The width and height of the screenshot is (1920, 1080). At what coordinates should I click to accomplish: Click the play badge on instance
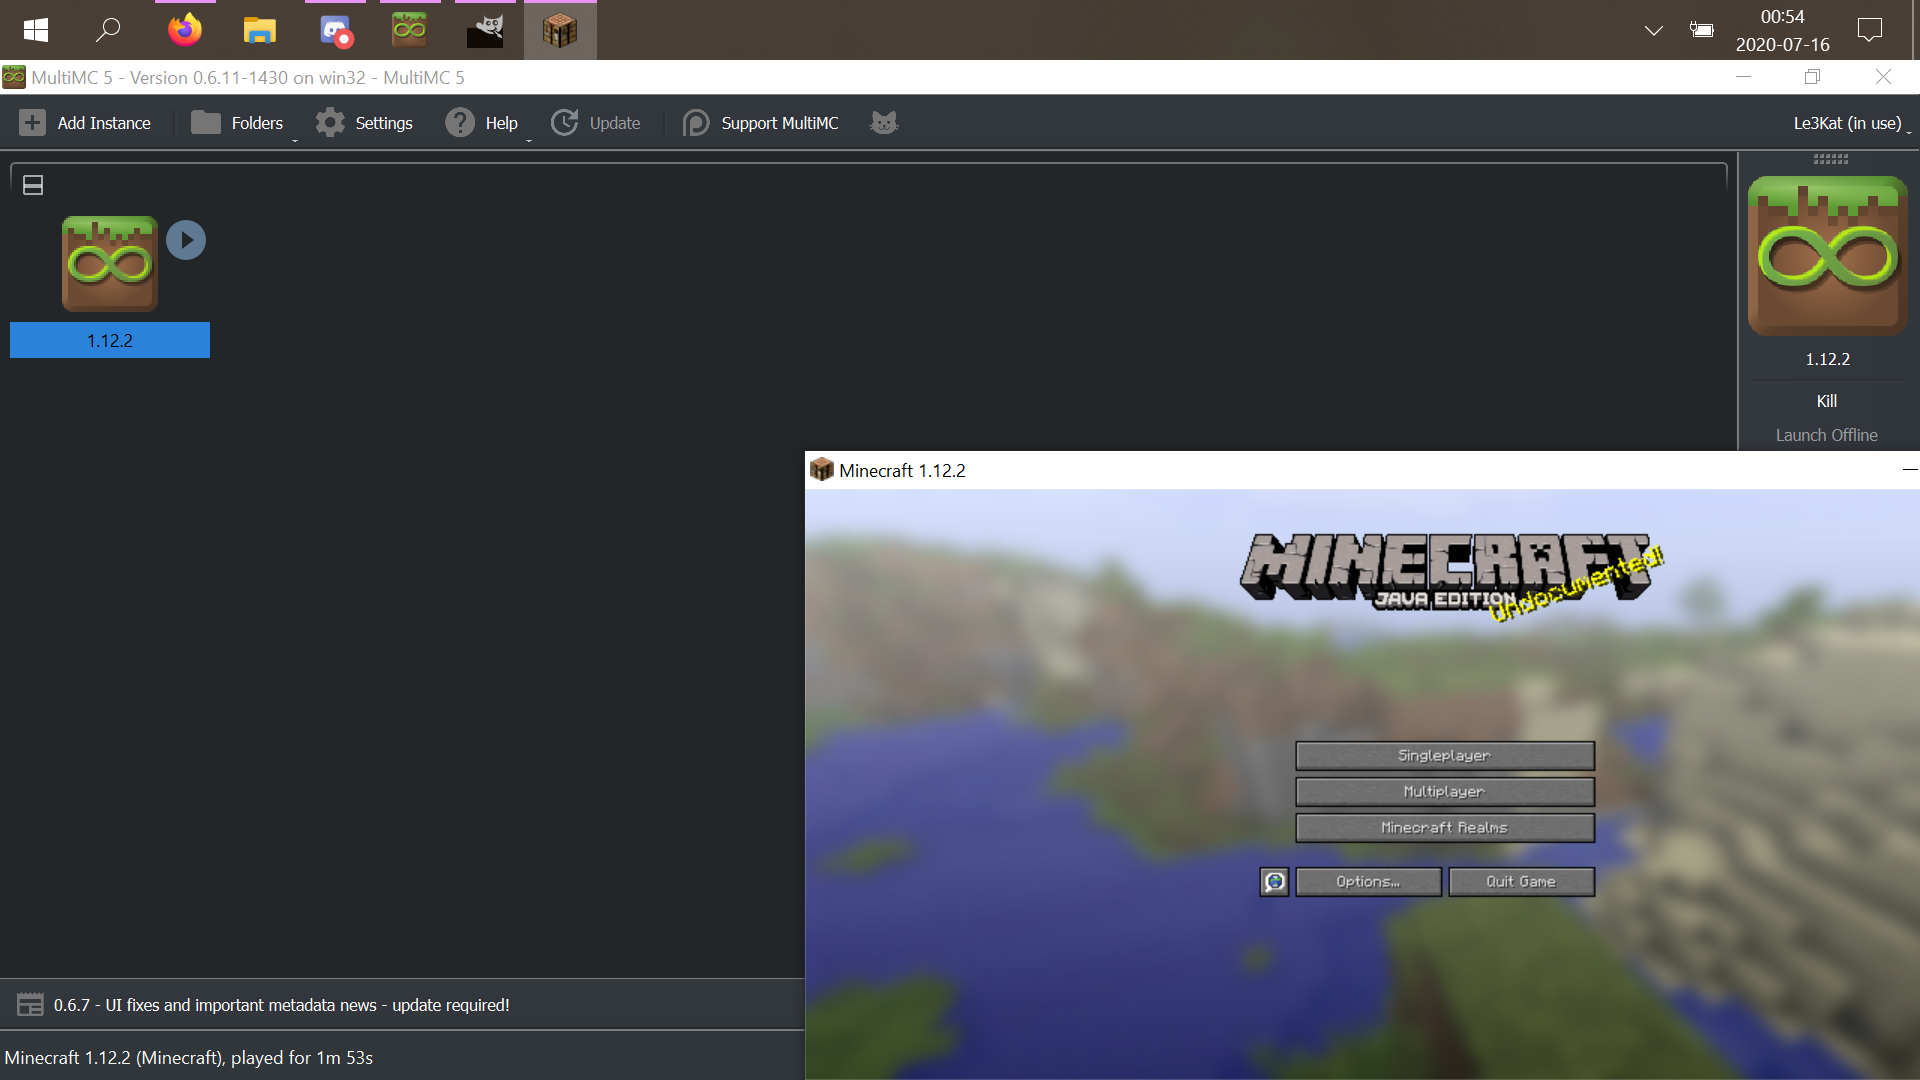186,240
